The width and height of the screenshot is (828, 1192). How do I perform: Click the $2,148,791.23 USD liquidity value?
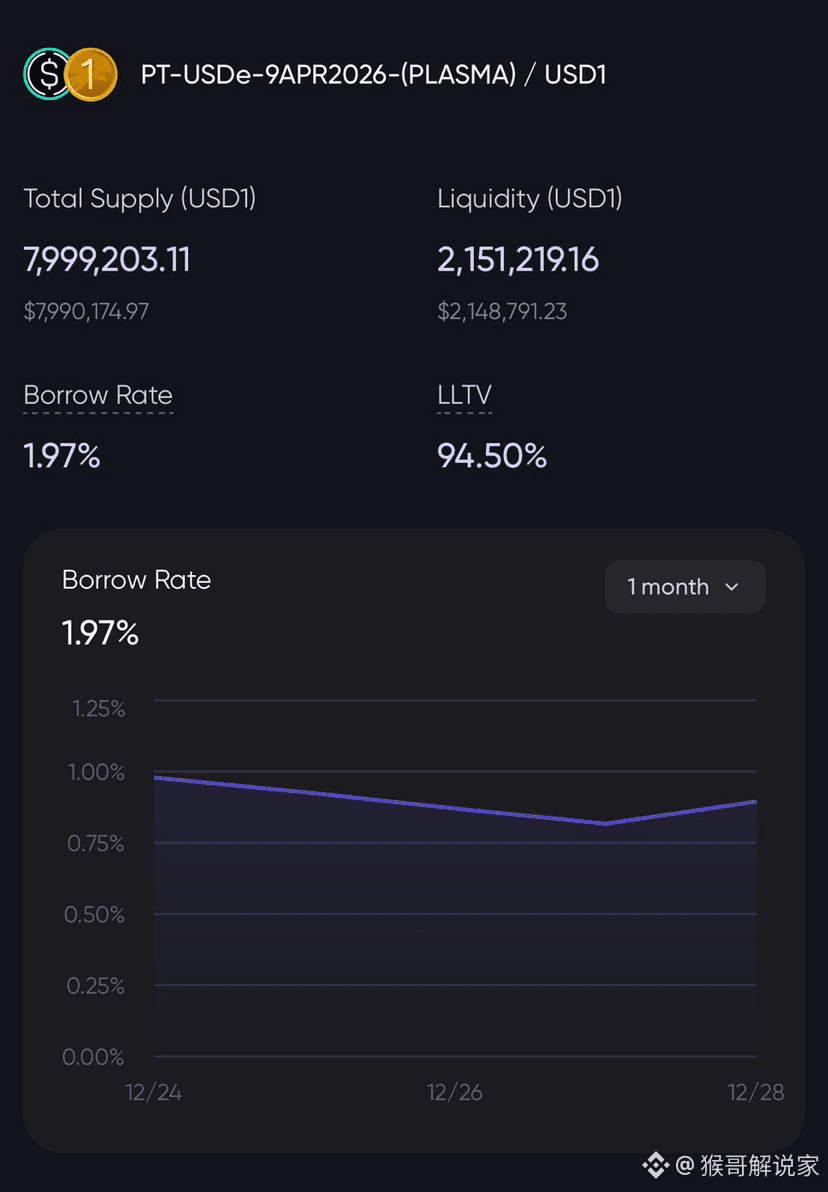pyautogui.click(x=502, y=312)
